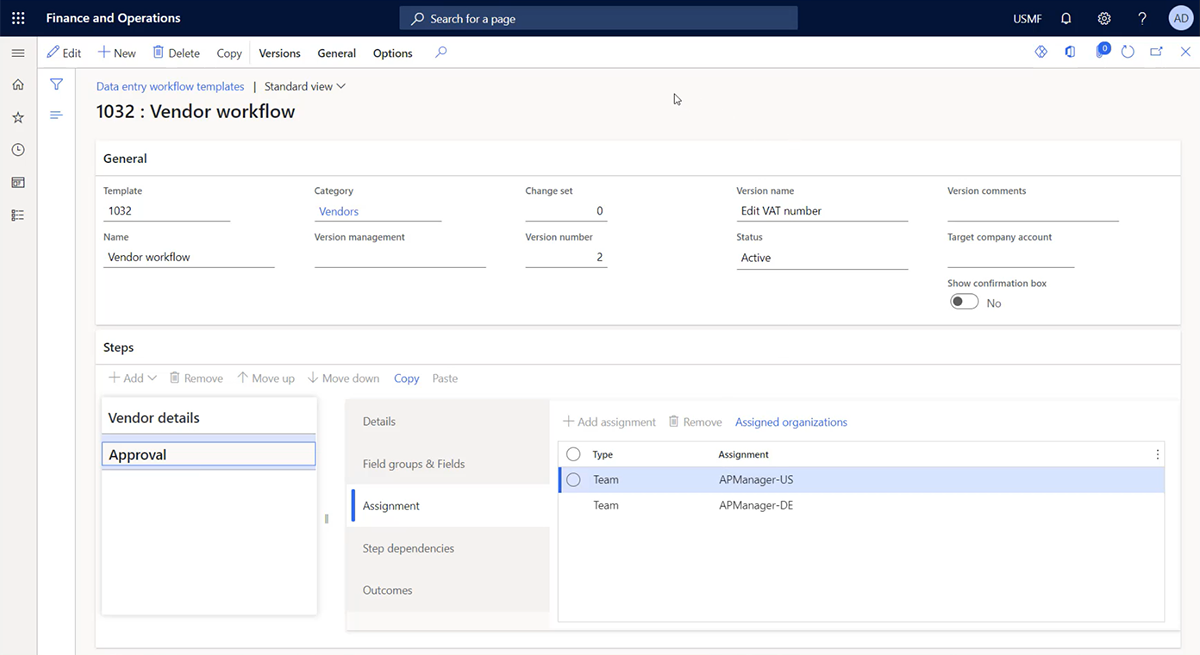Image resolution: width=1200 pixels, height=655 pixels.
Task: Open the grid options menu via the ellipsis
Action: coord(1157,453)
